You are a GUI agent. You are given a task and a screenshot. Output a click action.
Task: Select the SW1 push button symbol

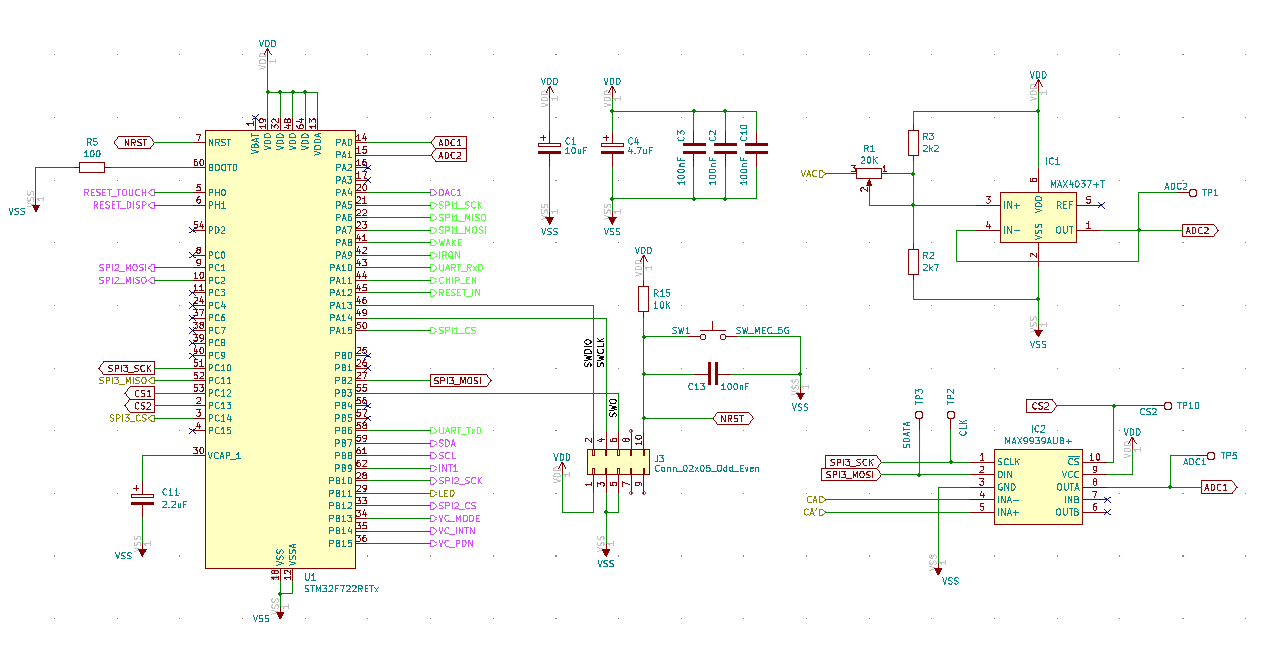(713, 333)
